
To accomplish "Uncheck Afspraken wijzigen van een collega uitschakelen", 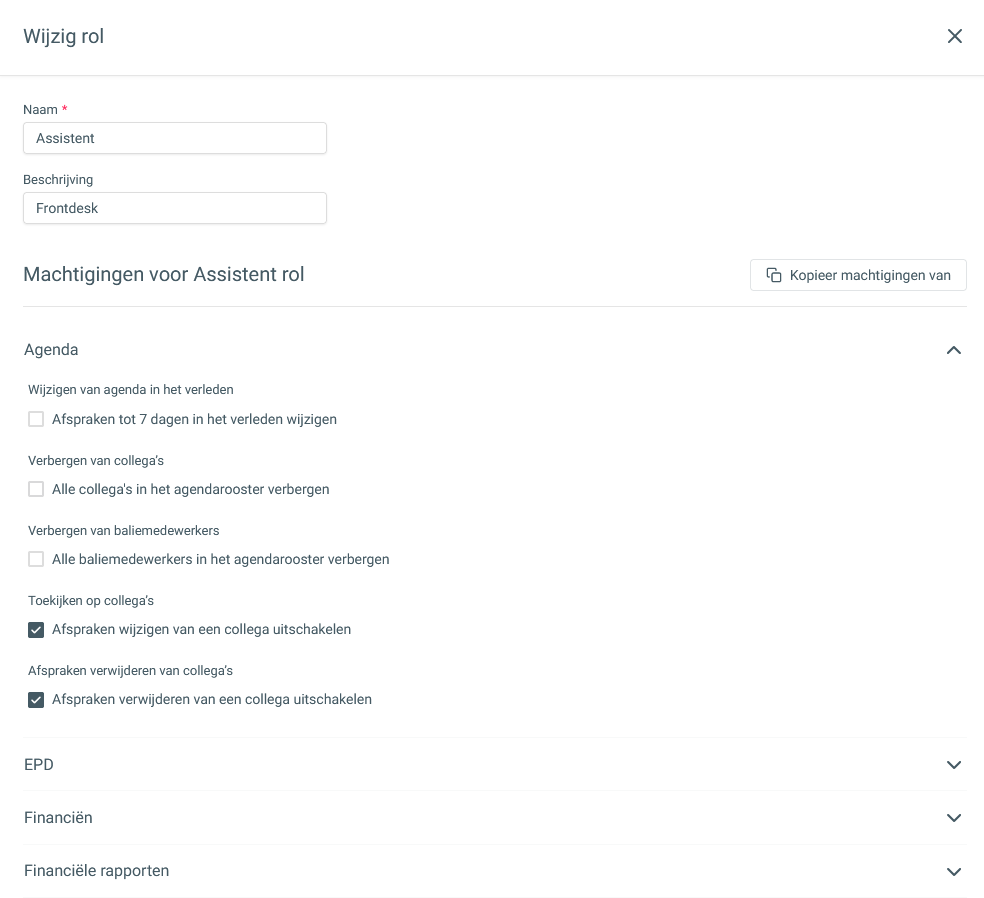I will pos(36,629).
